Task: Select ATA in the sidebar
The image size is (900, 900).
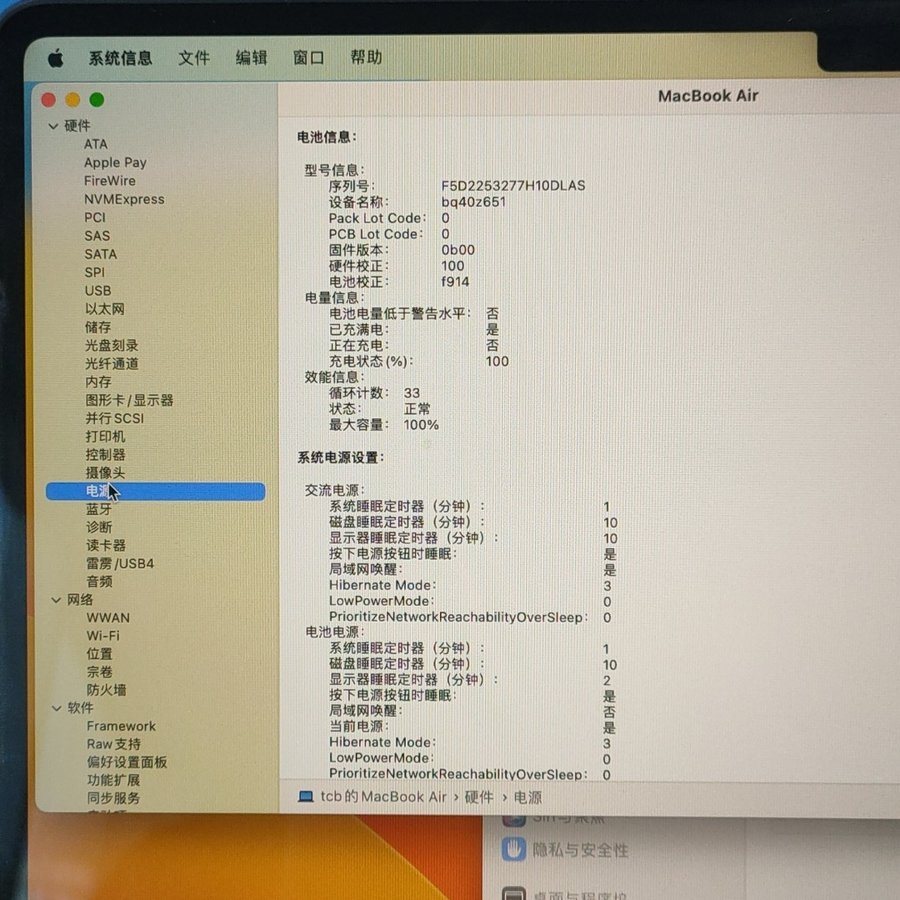Action: [x=96, y=144]
